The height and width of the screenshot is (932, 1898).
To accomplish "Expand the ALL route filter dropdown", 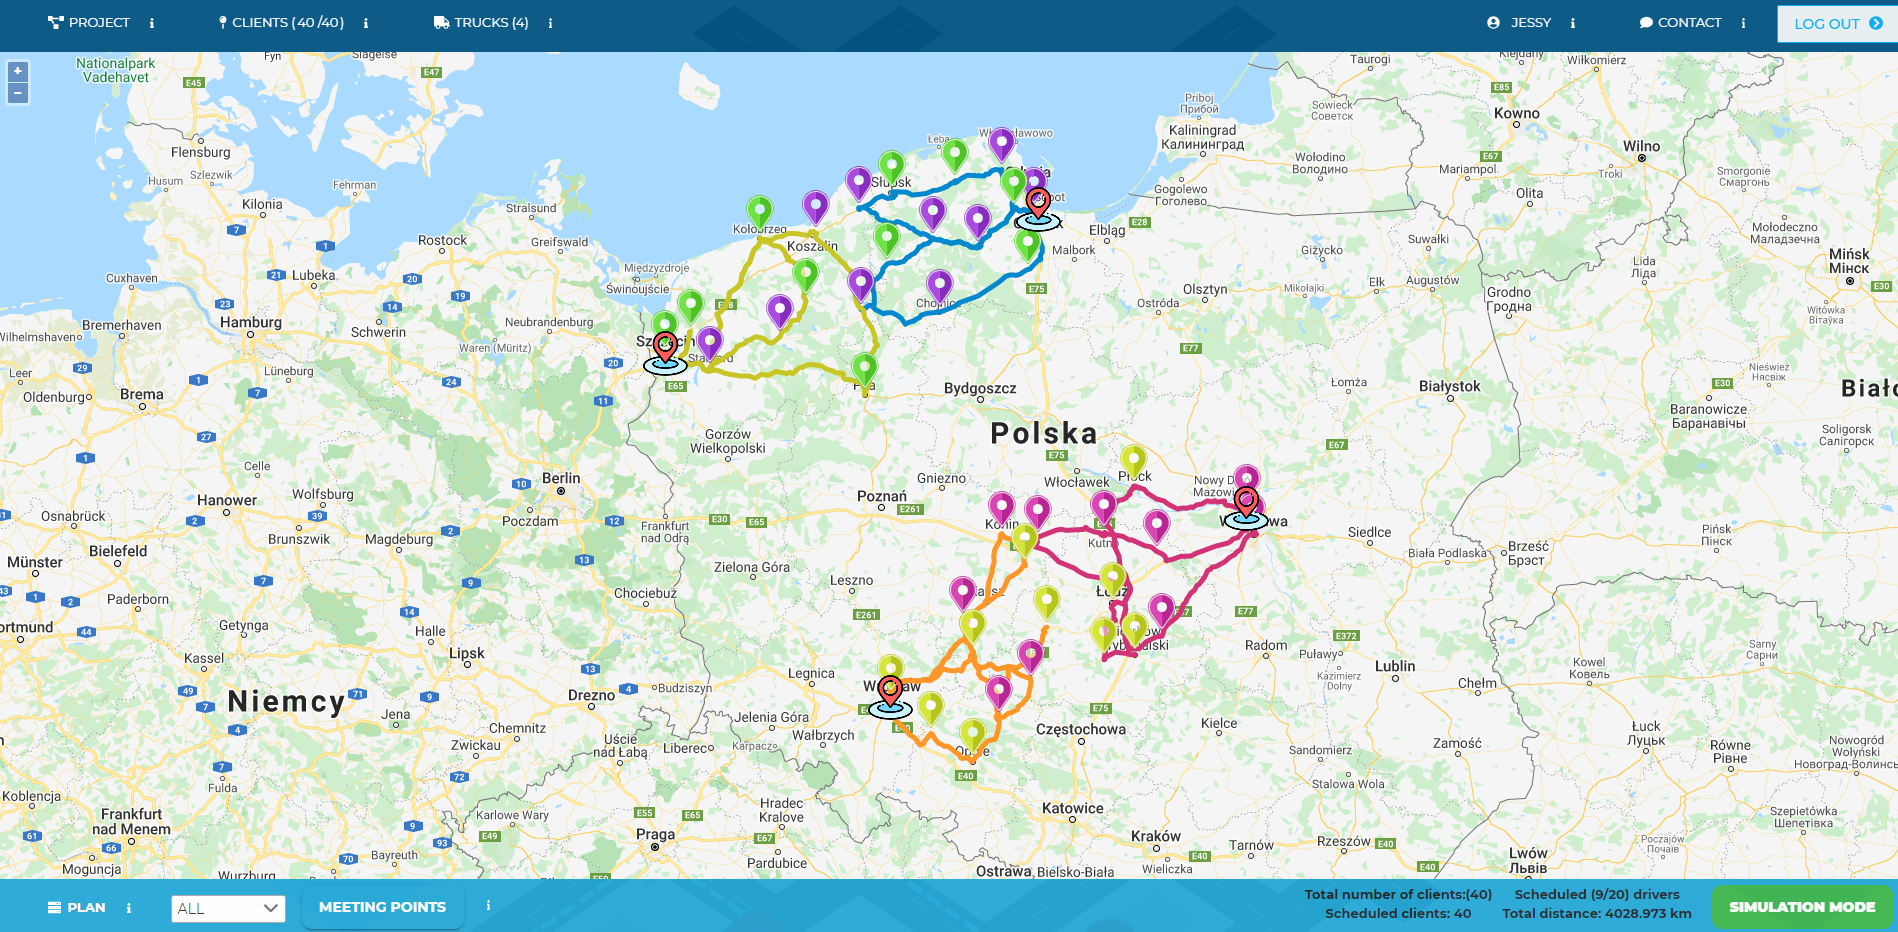I will [228, 908].
